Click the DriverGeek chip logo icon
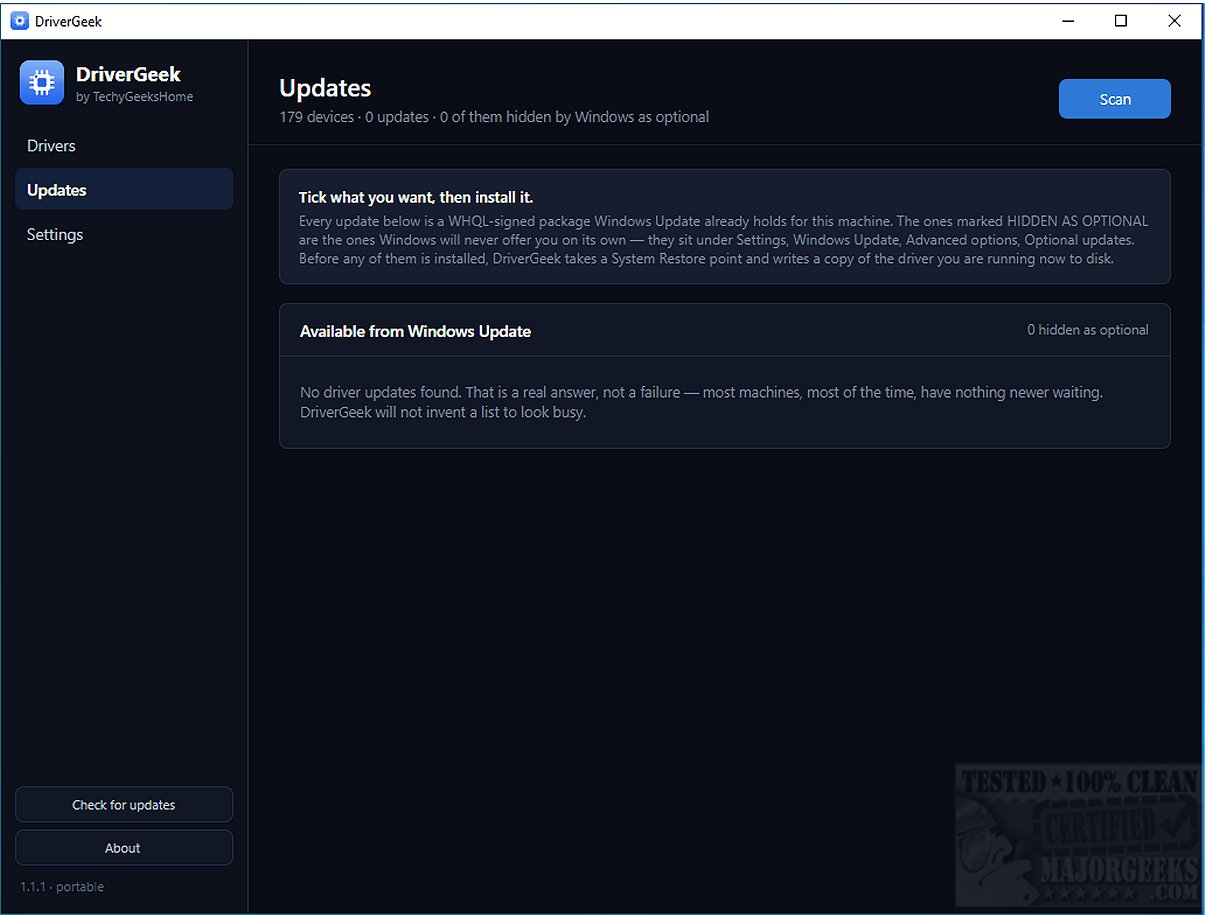Image resolution: width=1205 pixels, height=915 pixels. click(x=42, y=83)
